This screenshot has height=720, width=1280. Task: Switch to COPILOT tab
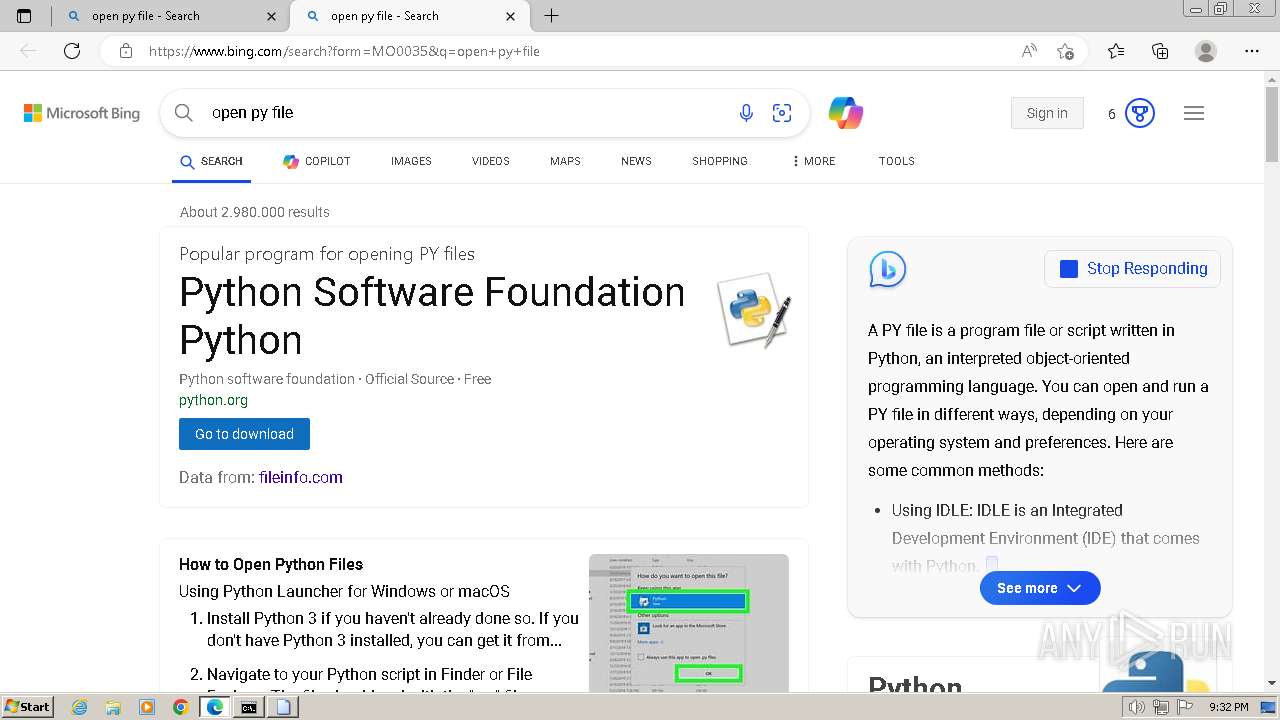pyautogui.click(x=316, y=161)
